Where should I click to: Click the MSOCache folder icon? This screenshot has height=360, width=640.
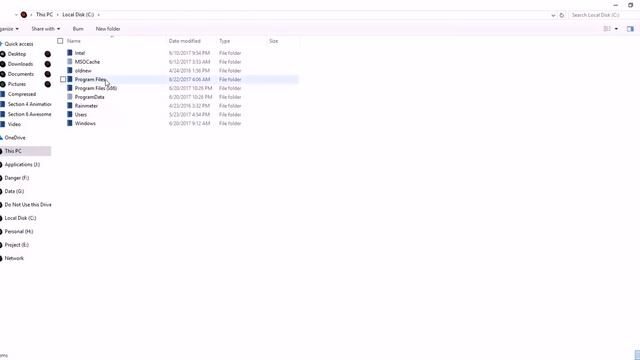point(70,62)
